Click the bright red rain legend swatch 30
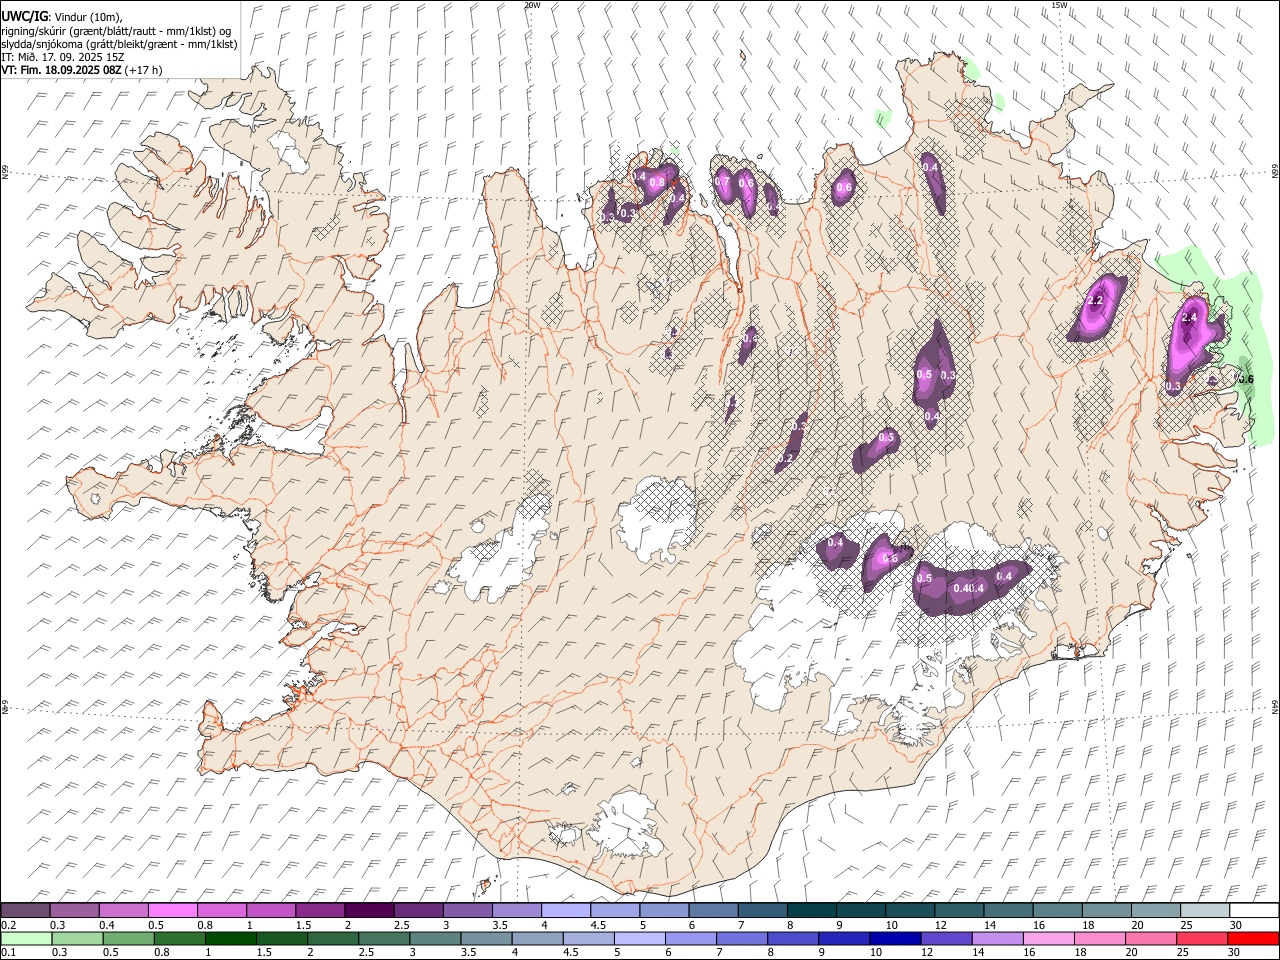The width and height of the screenshot is (1280, 960). 1253,939
